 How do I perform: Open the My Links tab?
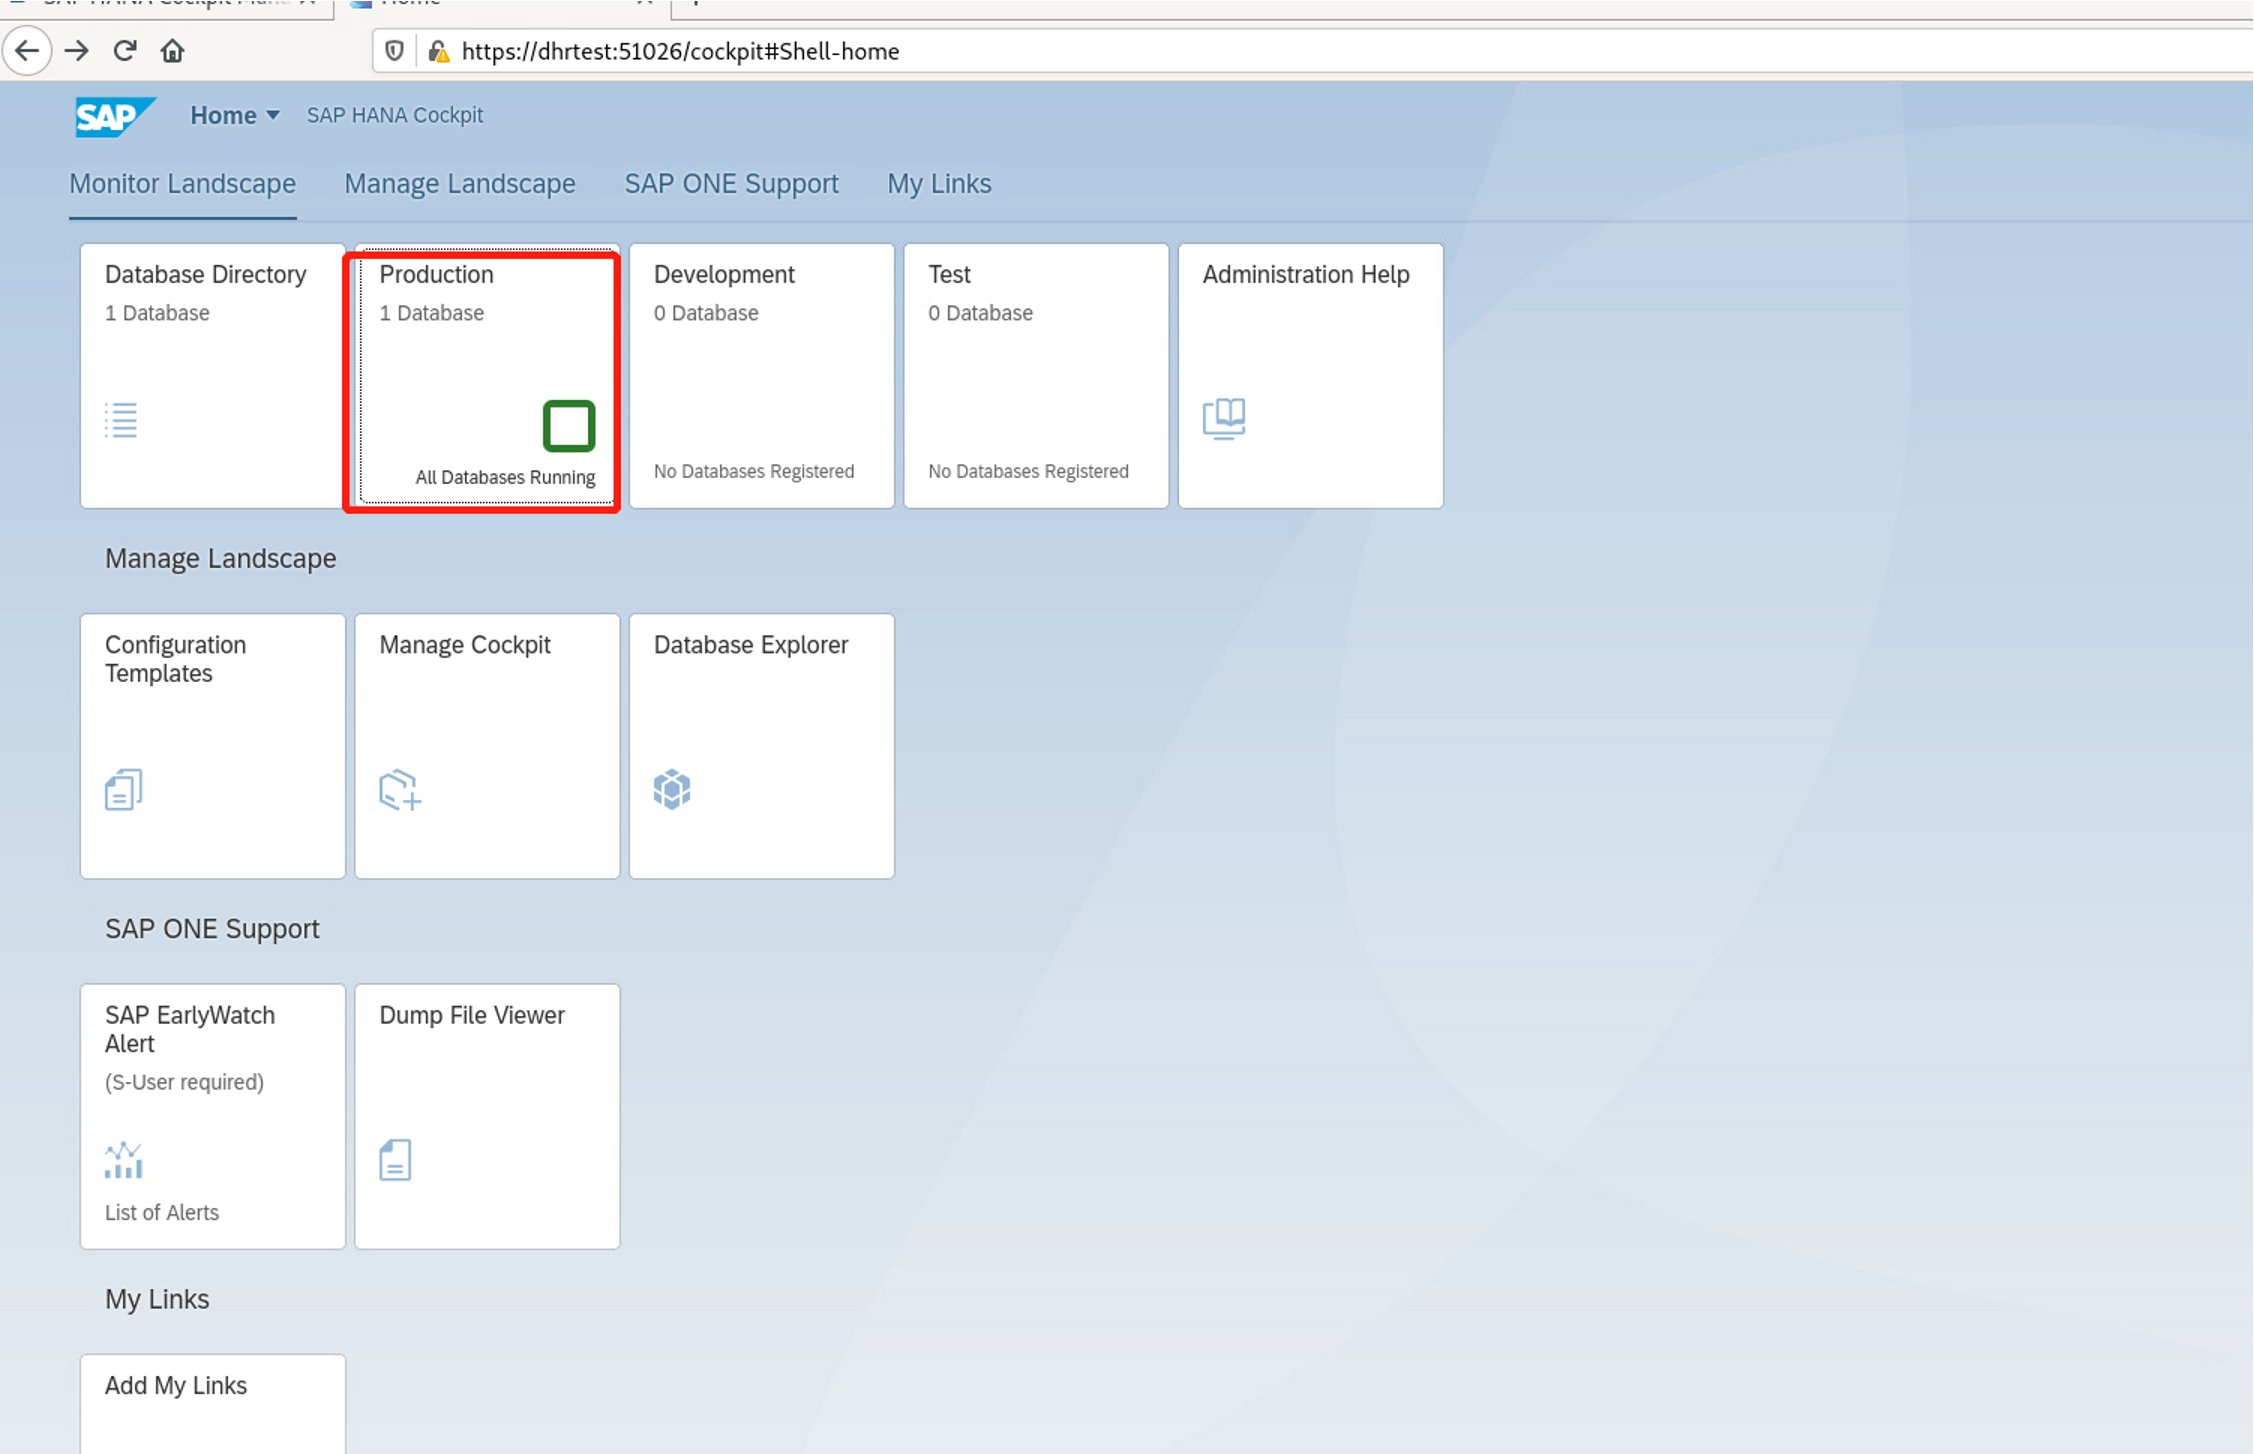939,184
